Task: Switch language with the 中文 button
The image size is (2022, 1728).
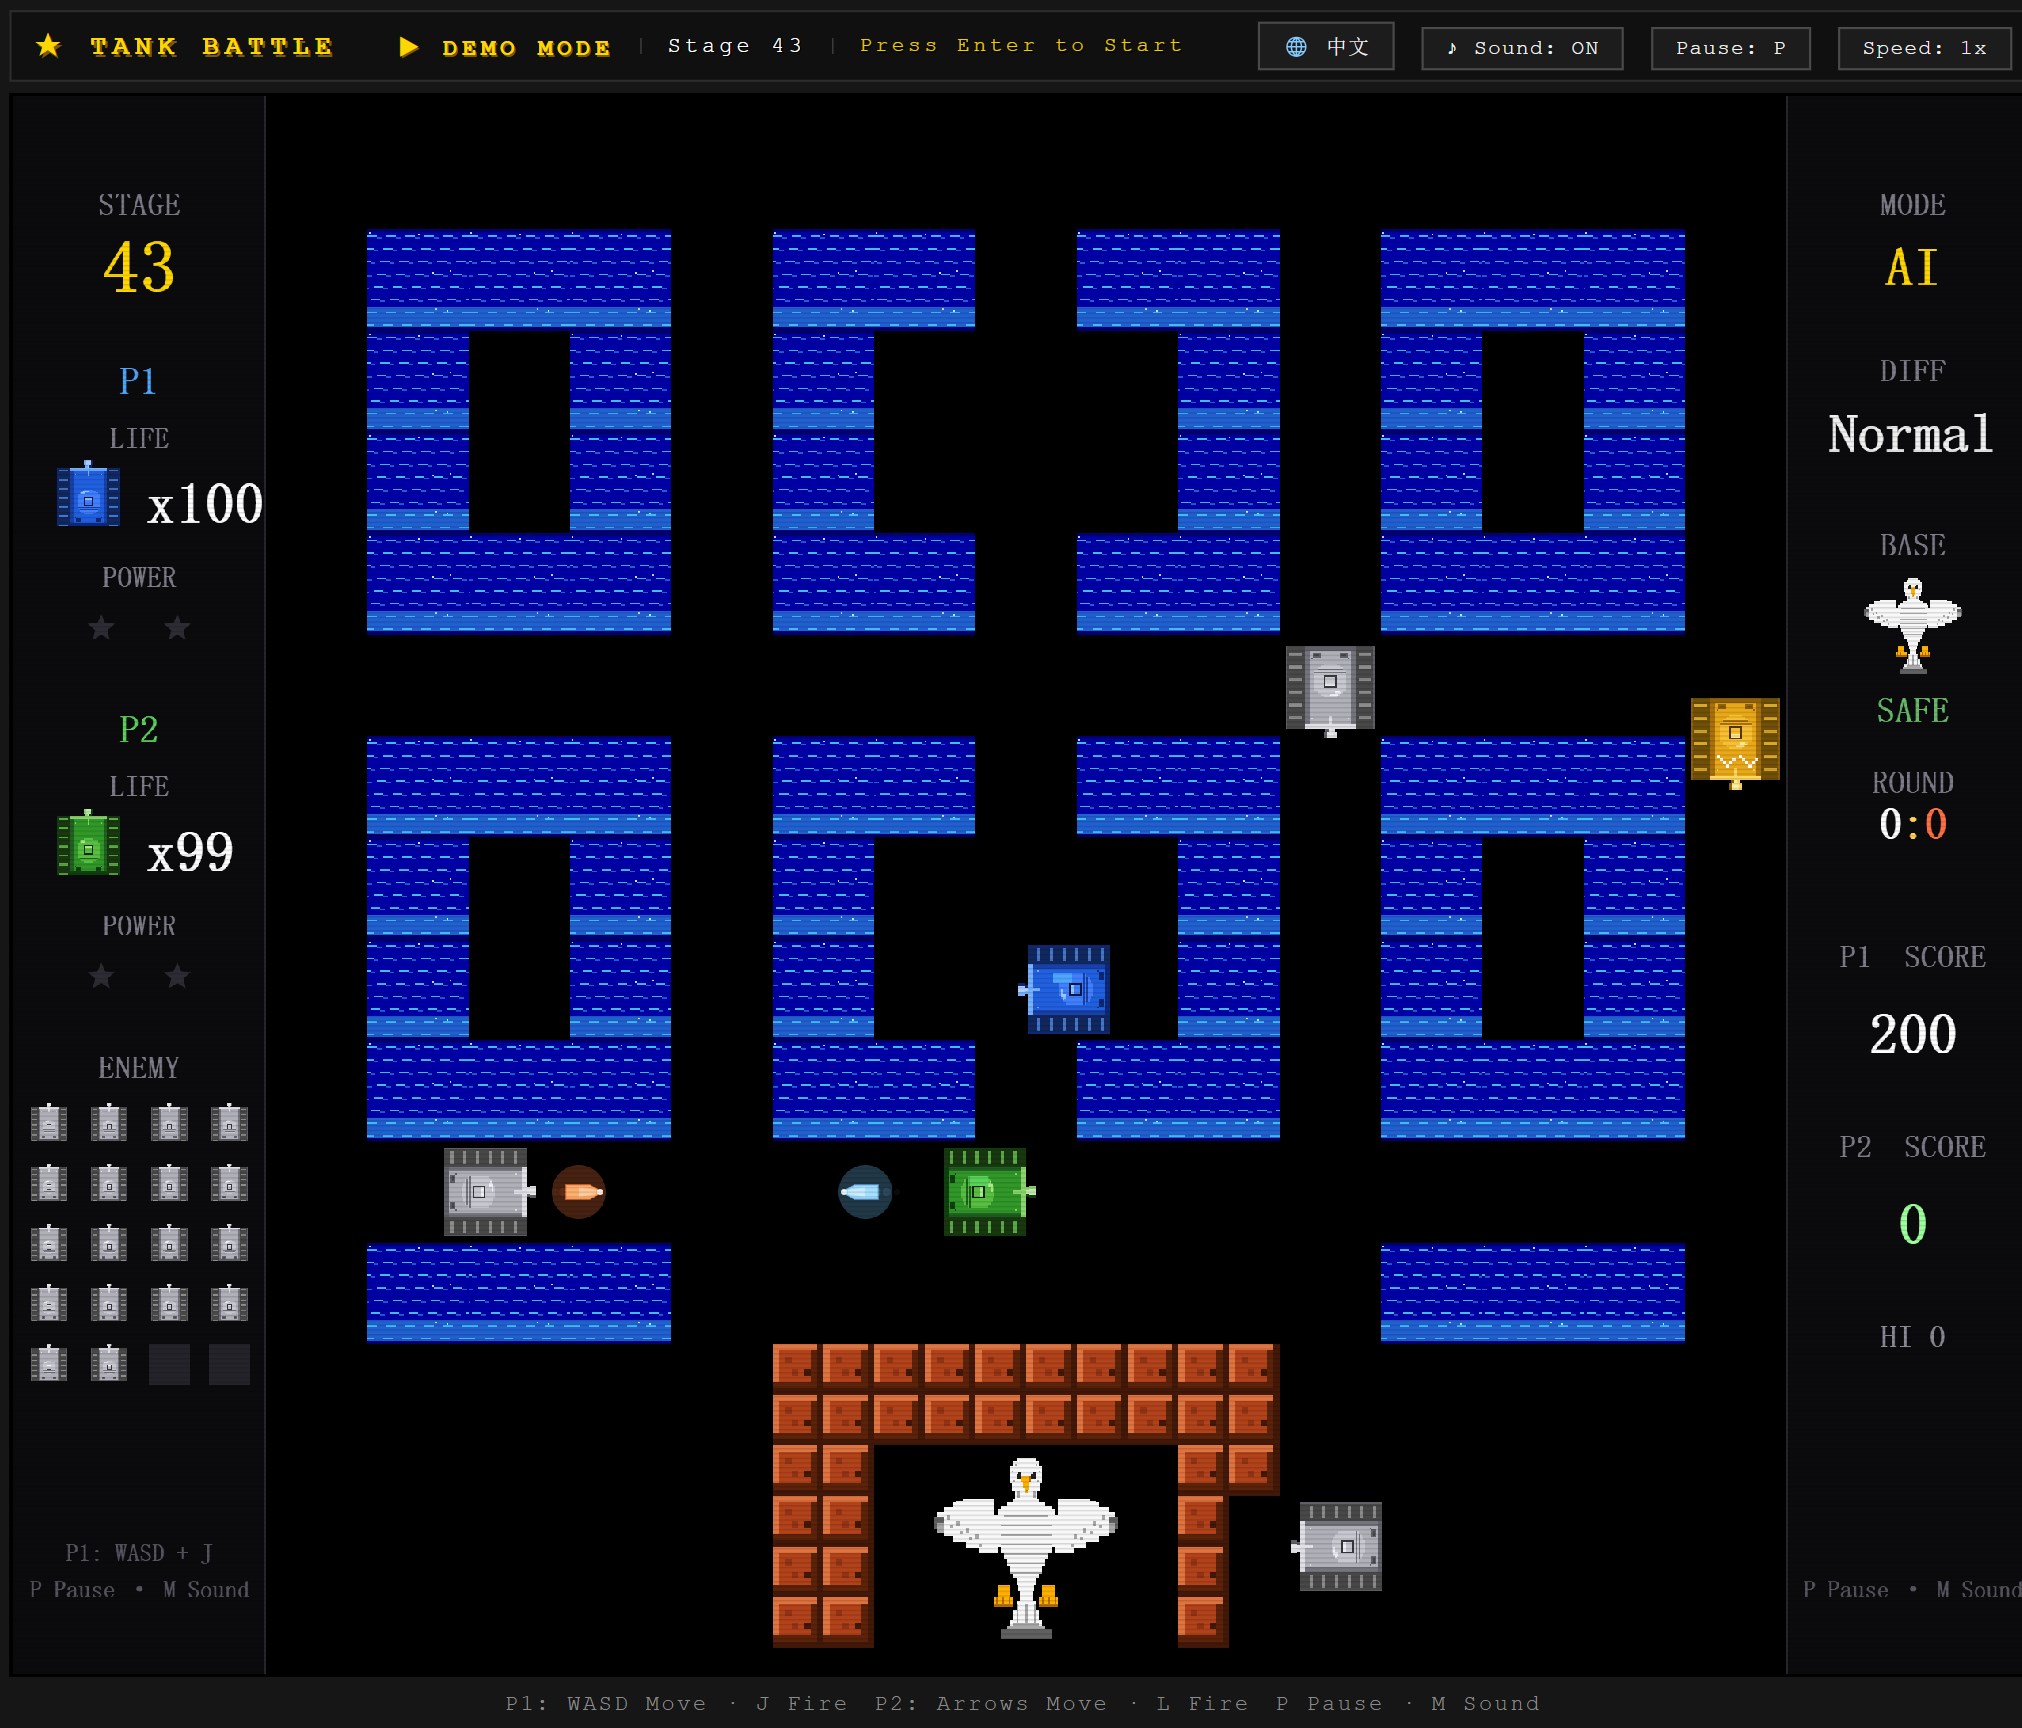Action: (x=1326, y=47)
